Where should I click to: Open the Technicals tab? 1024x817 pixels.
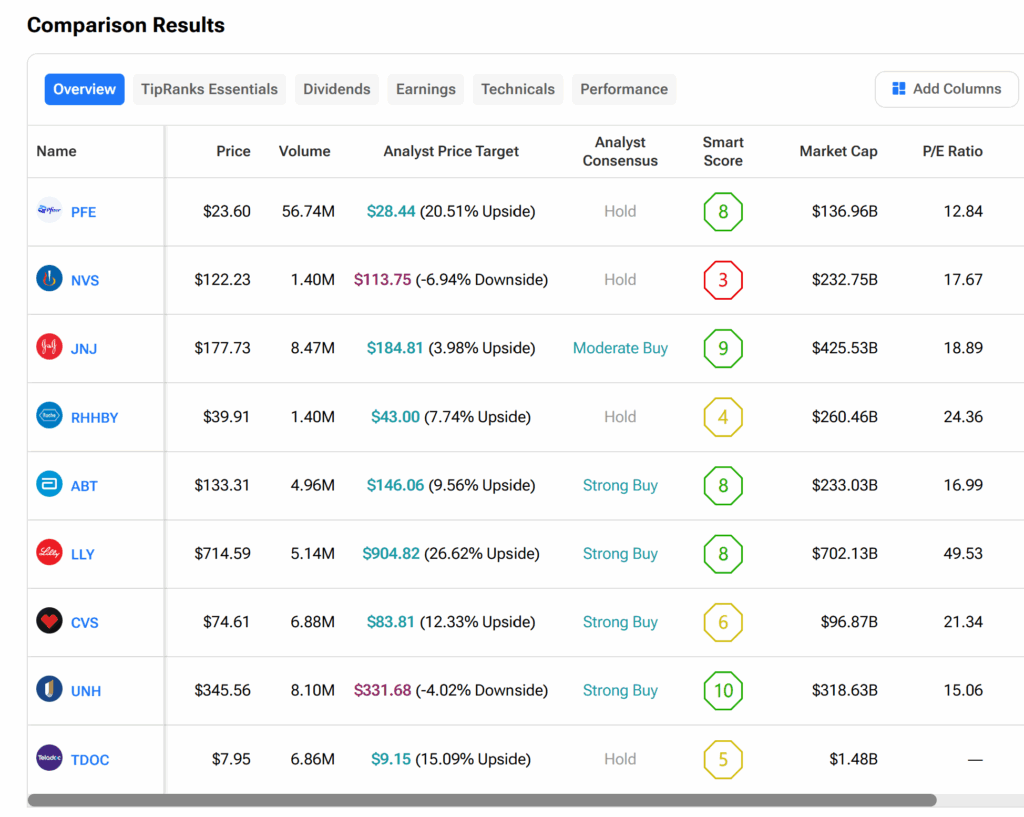click(x=518, y=89)
